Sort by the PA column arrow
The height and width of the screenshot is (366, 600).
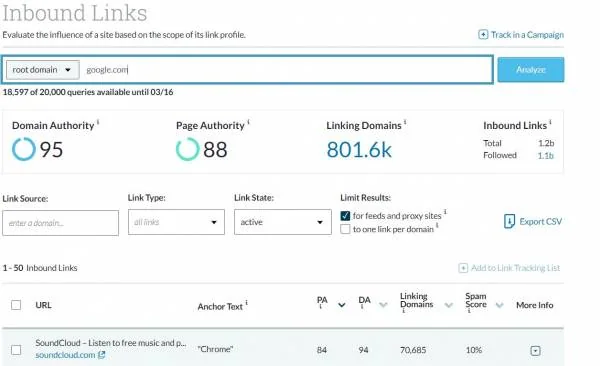[x=342, y=305]
